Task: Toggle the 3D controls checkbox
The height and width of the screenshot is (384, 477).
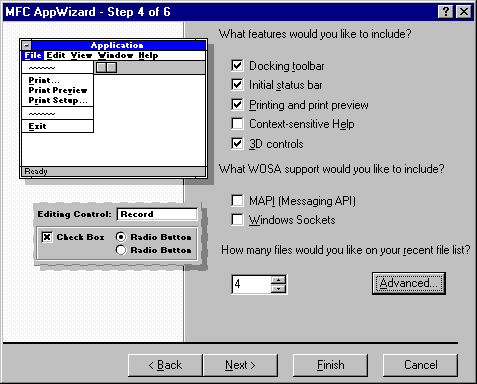Action: pyautogui.click(x=237, y=144)
